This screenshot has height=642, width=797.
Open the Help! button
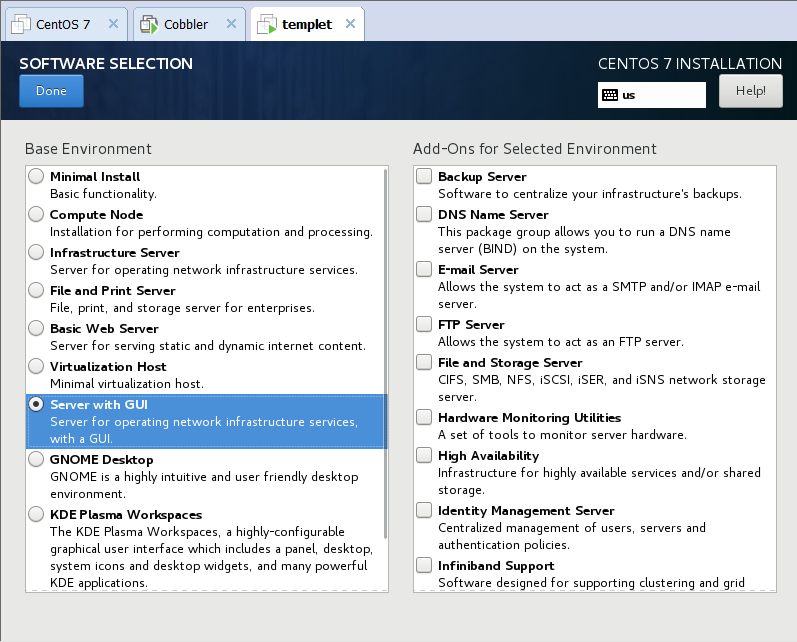[x=751, y=91]
